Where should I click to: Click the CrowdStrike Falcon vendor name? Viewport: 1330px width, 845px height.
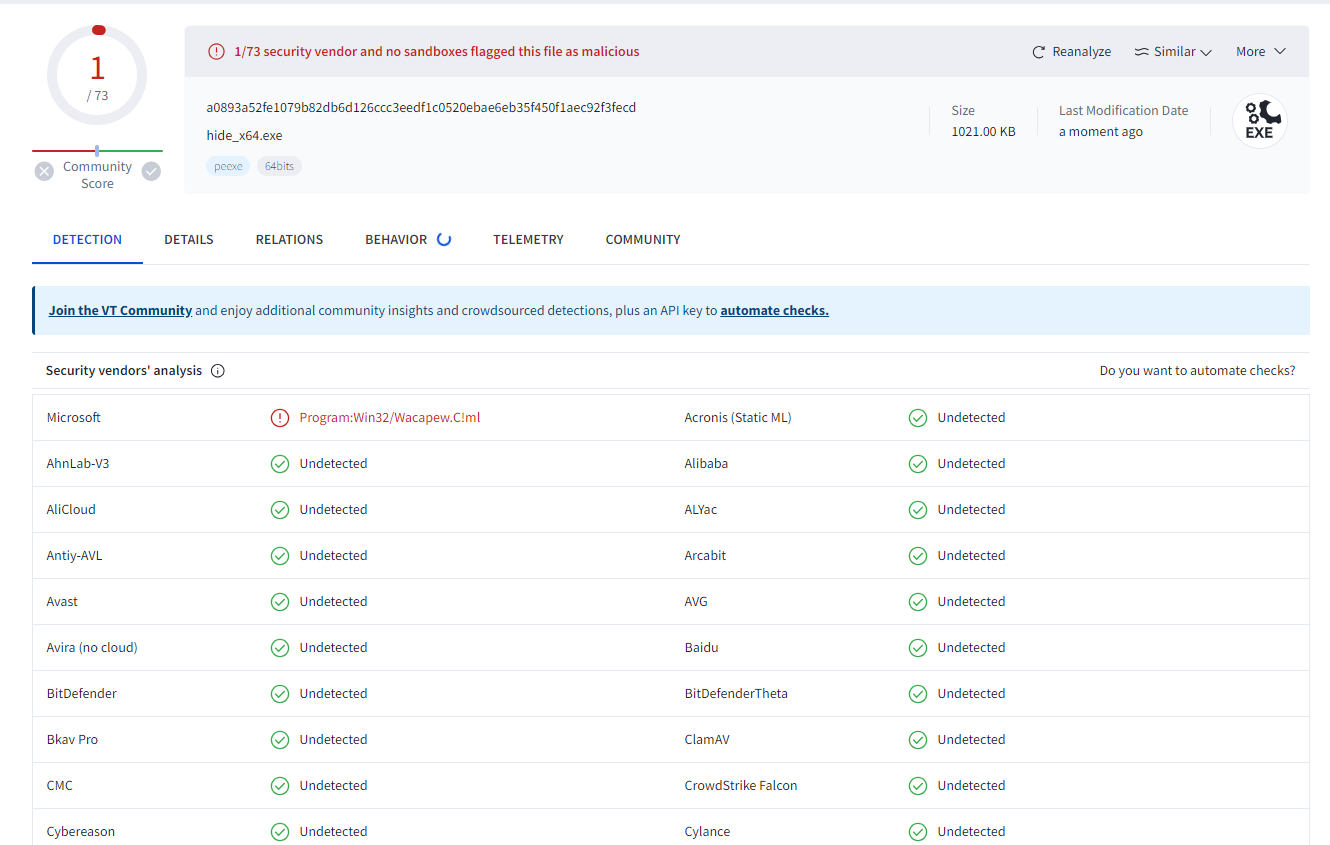(x=741, y=786)
